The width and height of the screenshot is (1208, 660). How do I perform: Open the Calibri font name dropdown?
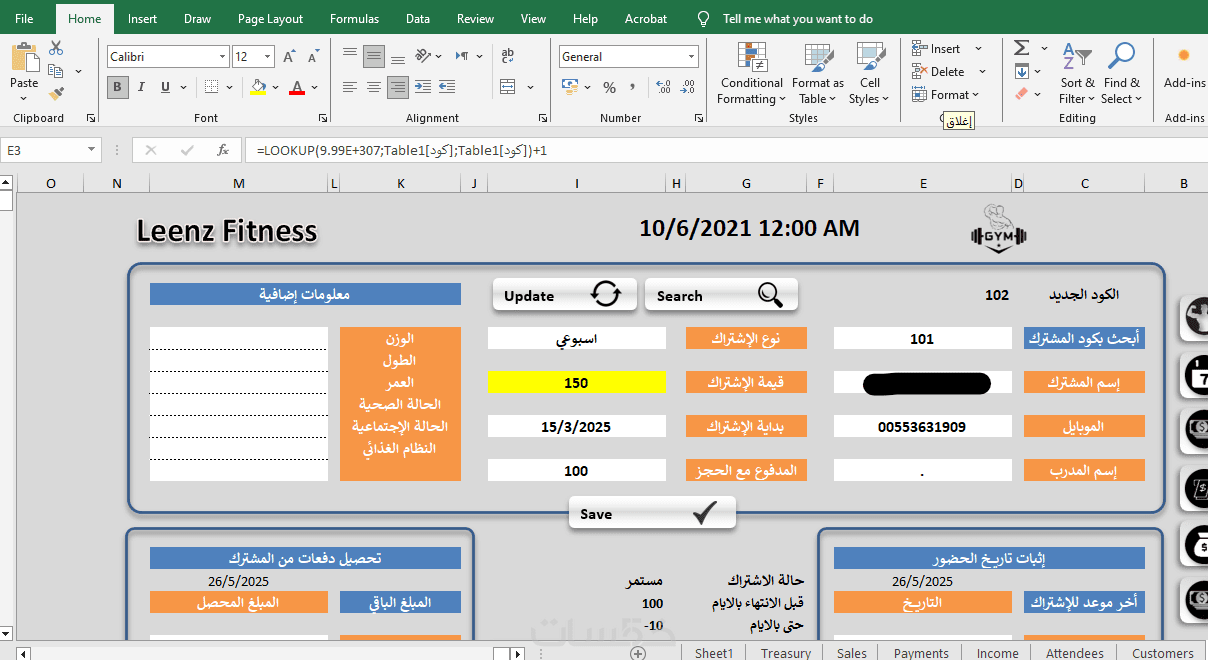click(222, 57)
